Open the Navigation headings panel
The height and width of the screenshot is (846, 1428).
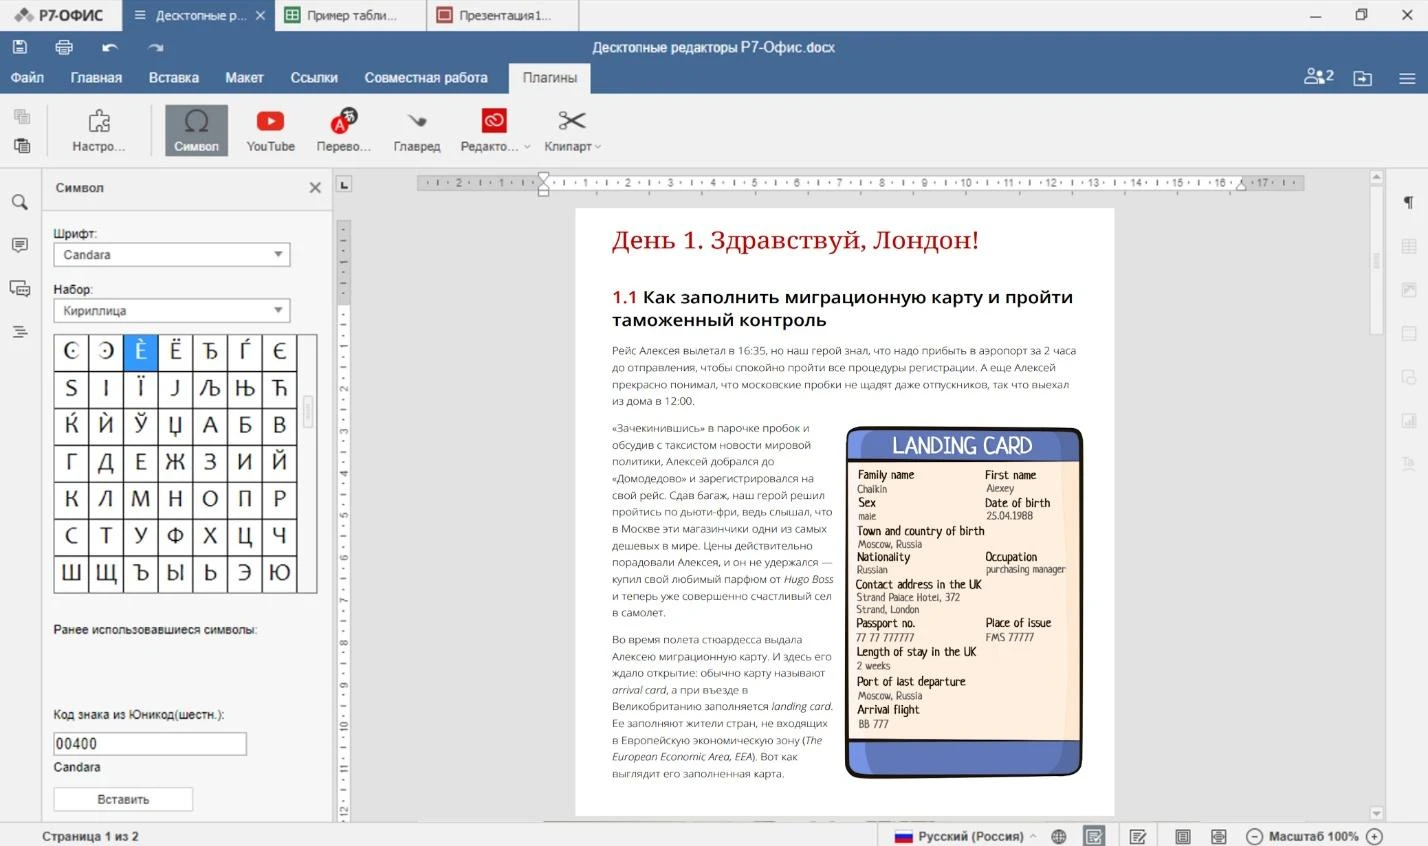(x=20, y=332)
